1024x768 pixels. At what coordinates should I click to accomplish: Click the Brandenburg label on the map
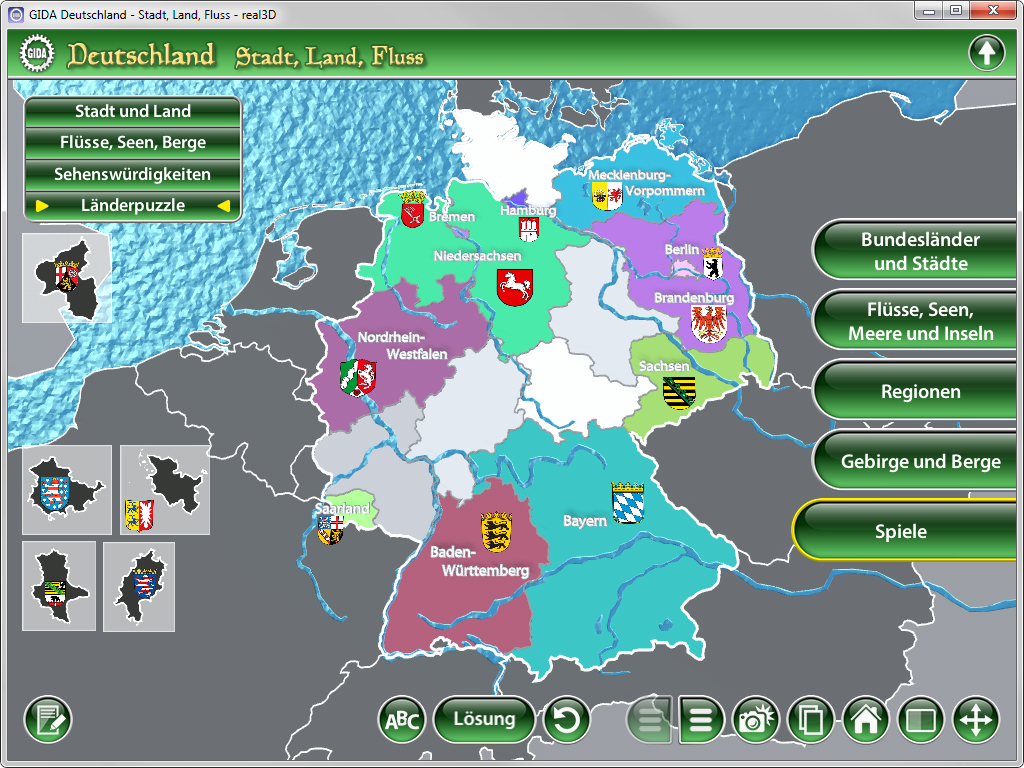694,298
